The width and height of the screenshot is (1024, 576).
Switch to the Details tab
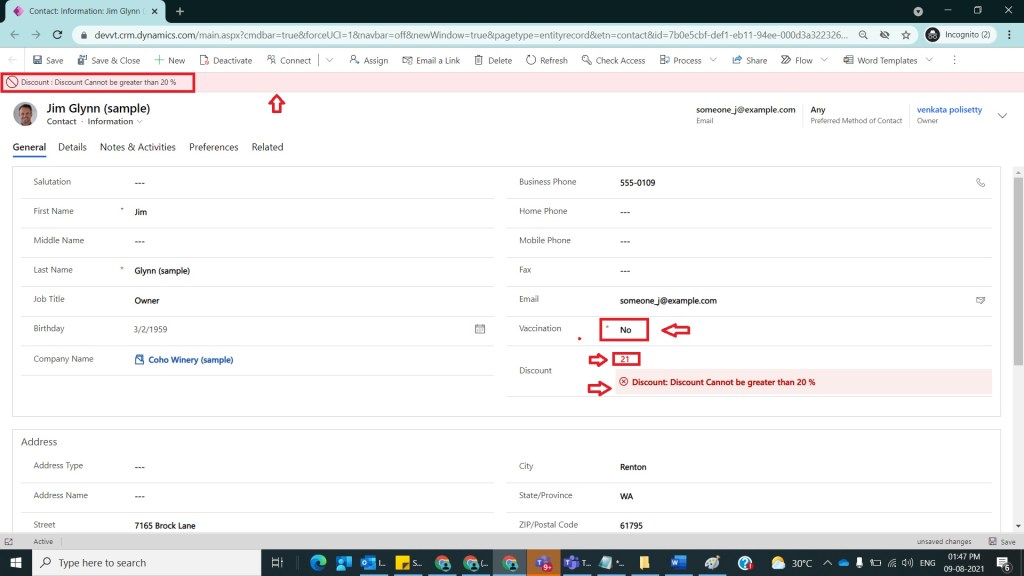click(72, 147)
